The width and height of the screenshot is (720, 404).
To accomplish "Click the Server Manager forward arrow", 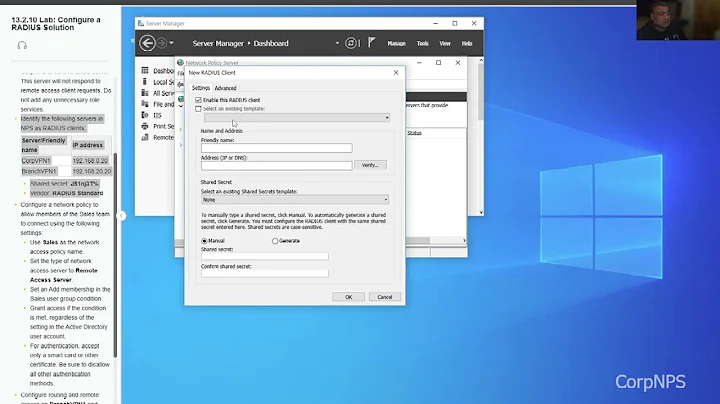I will (x=162, y=43).
